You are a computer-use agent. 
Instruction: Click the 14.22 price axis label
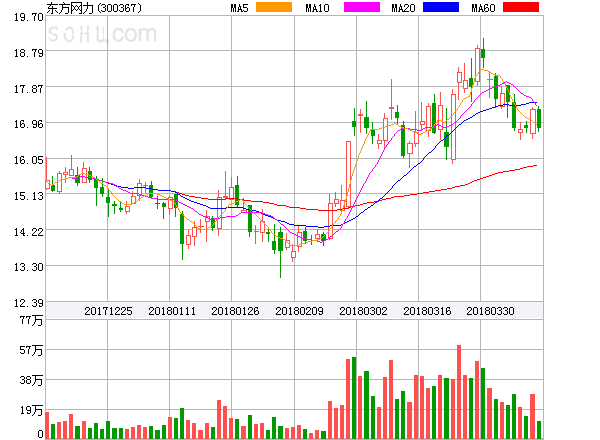click(x=29, y=232)
